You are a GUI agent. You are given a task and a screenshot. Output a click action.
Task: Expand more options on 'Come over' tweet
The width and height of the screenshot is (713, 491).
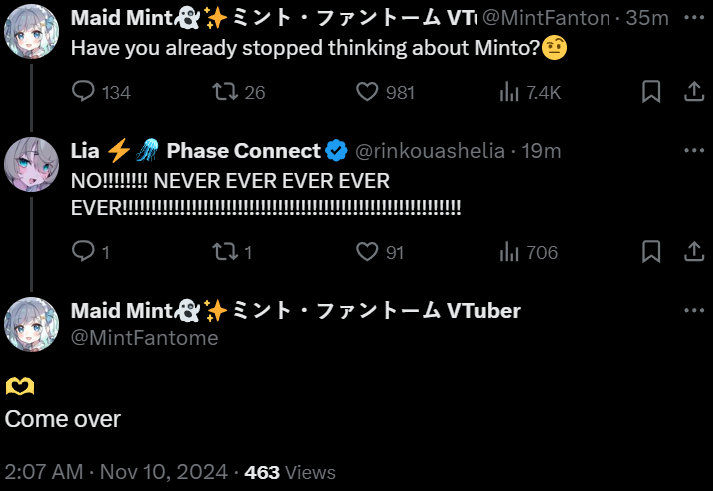click(x=694, y=311)
